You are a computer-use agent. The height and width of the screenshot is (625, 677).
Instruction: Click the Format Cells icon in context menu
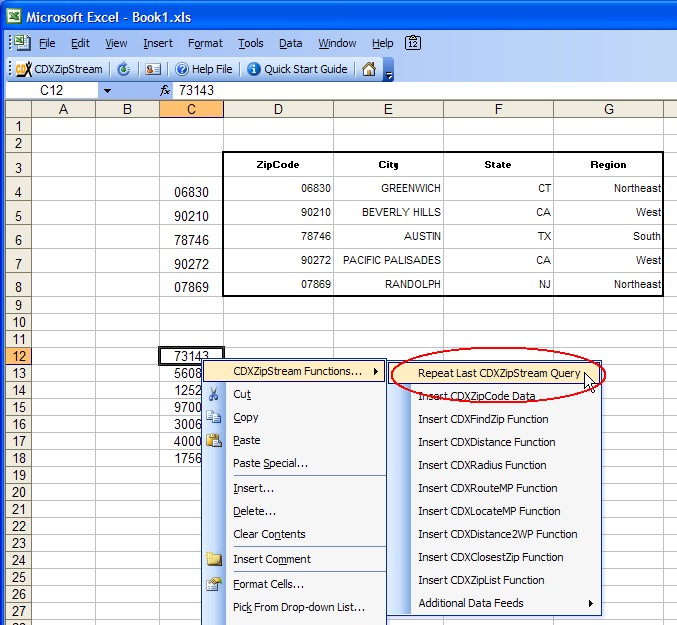click(x=214, y=584)
